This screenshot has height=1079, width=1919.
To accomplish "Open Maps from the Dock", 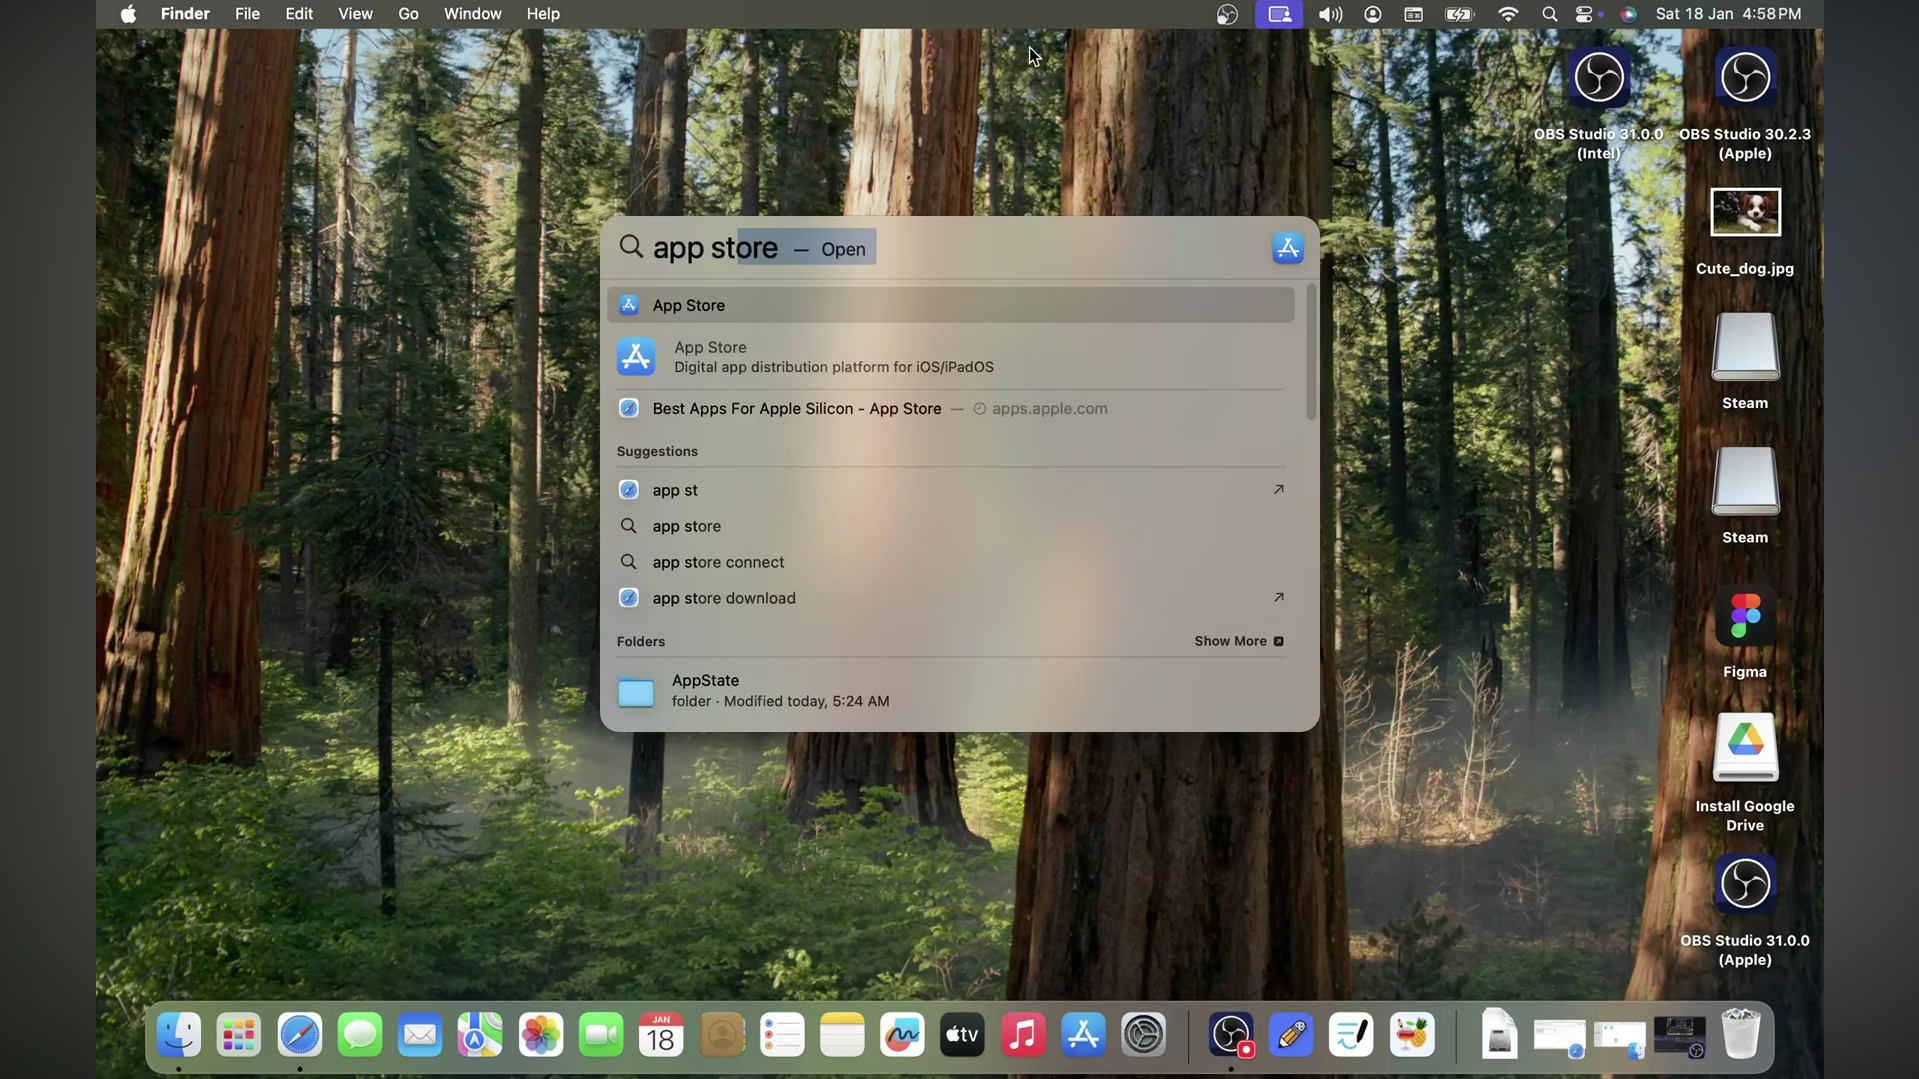I will tap(480, 1035).
